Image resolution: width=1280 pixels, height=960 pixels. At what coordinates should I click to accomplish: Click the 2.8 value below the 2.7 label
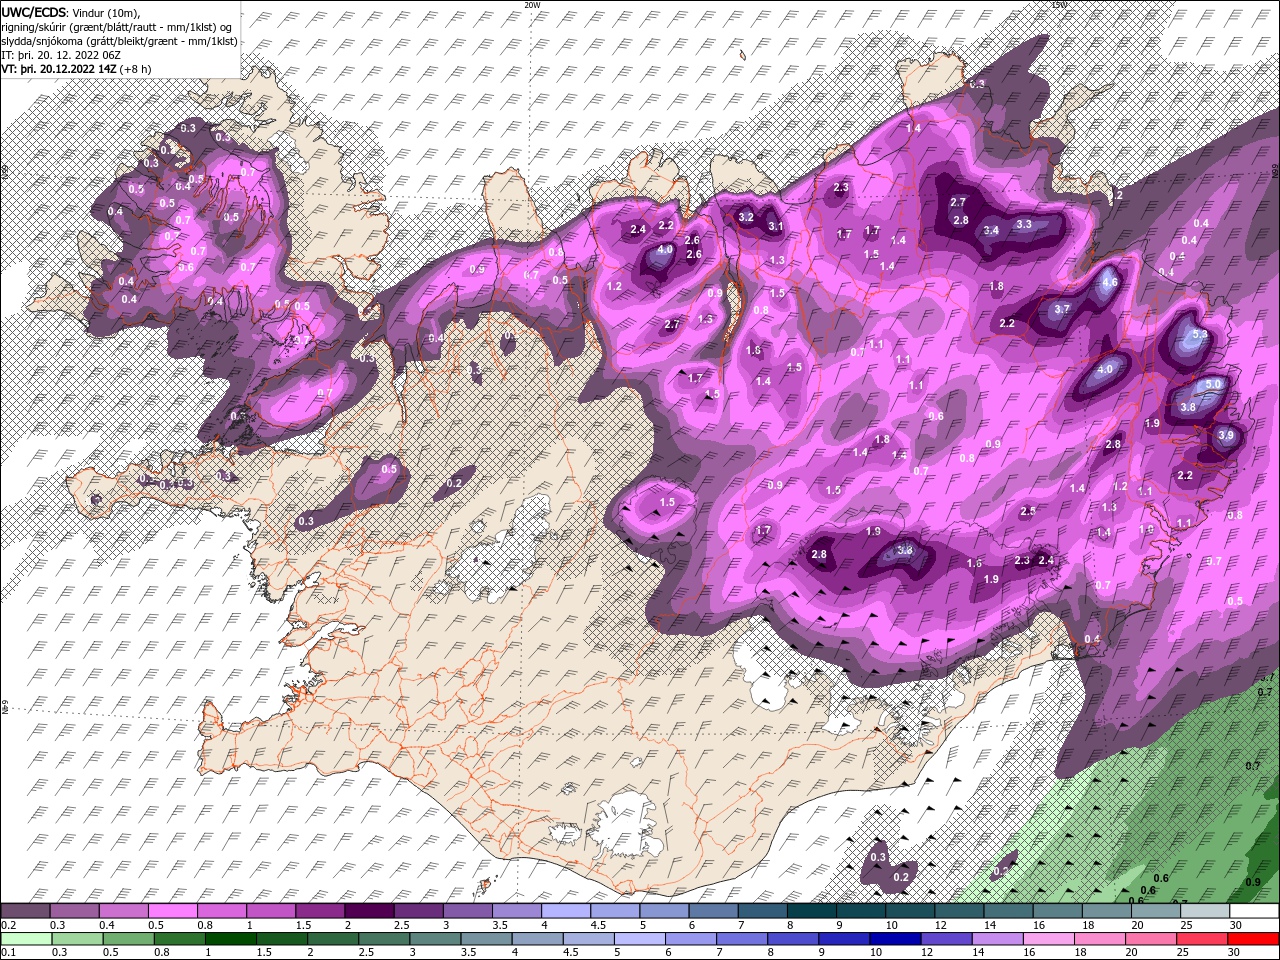961,220
